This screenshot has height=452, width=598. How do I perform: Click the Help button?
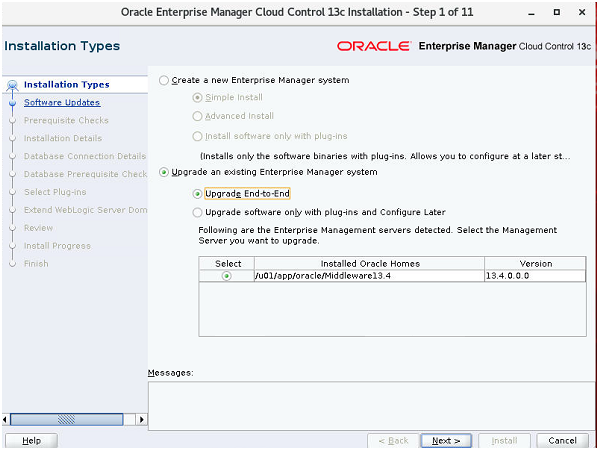[x=31, y=441]
